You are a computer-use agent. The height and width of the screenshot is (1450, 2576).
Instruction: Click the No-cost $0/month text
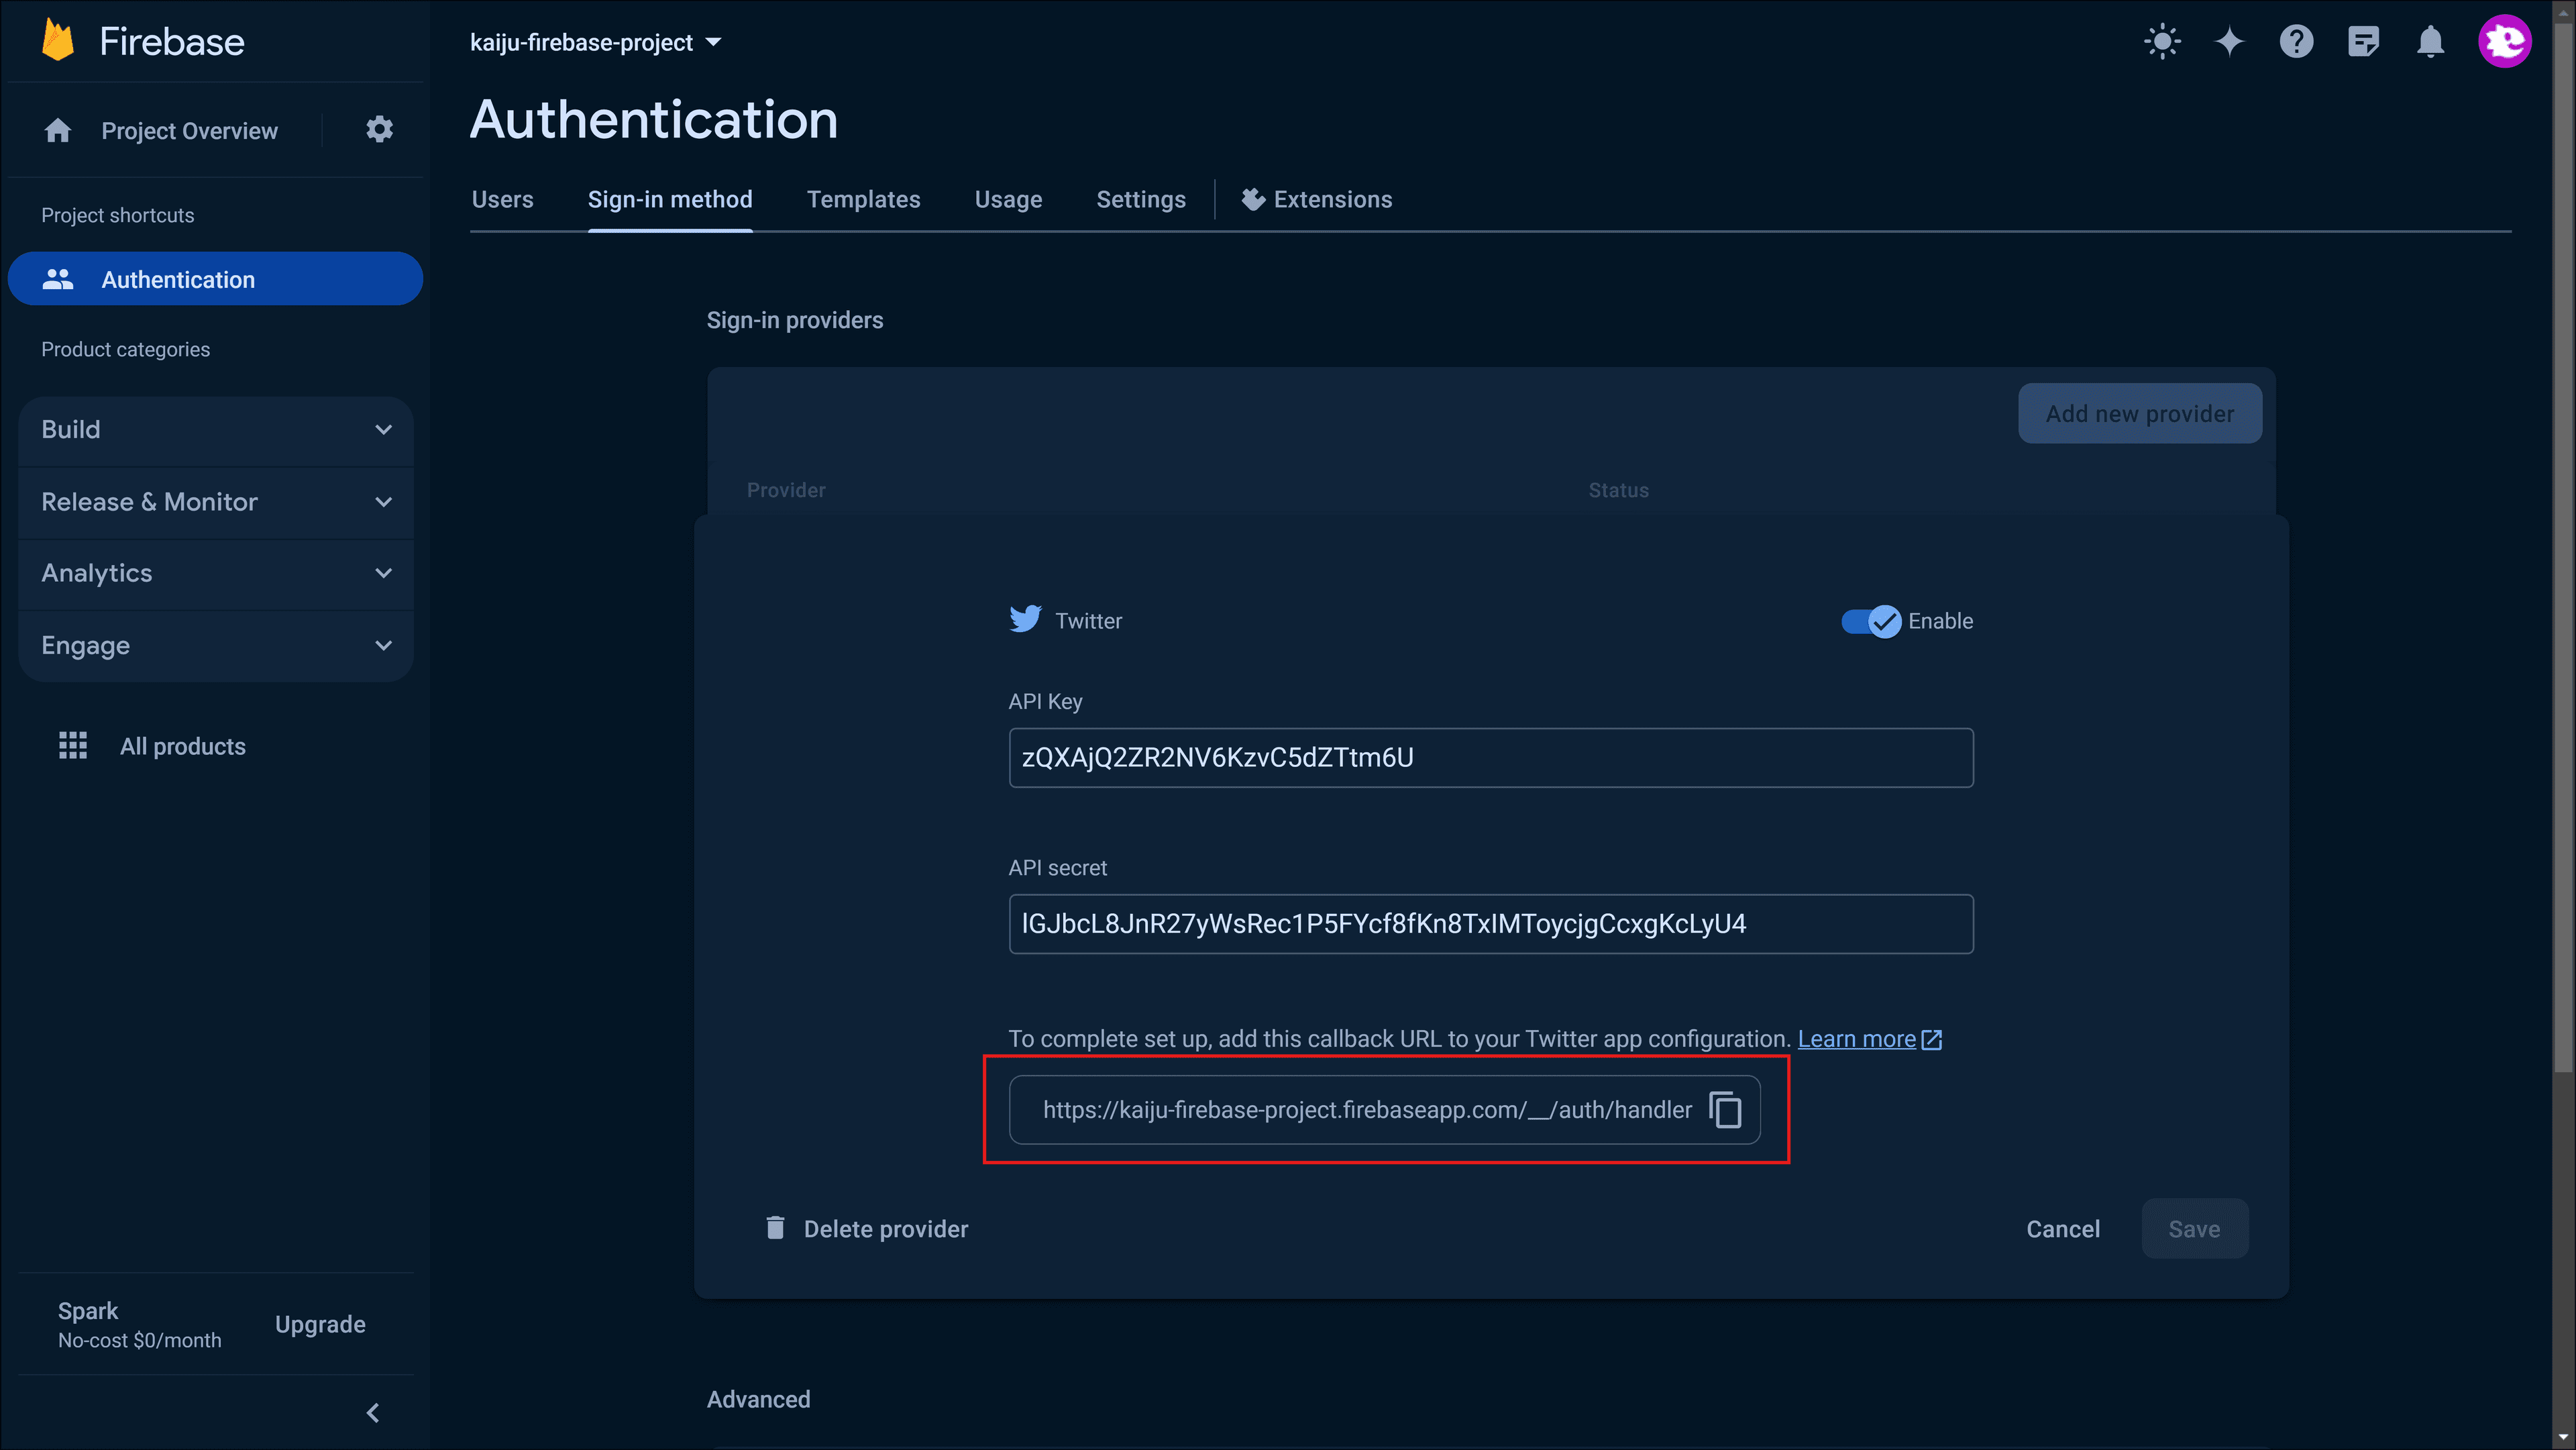pyautogui.click(x=139, y=1340)
